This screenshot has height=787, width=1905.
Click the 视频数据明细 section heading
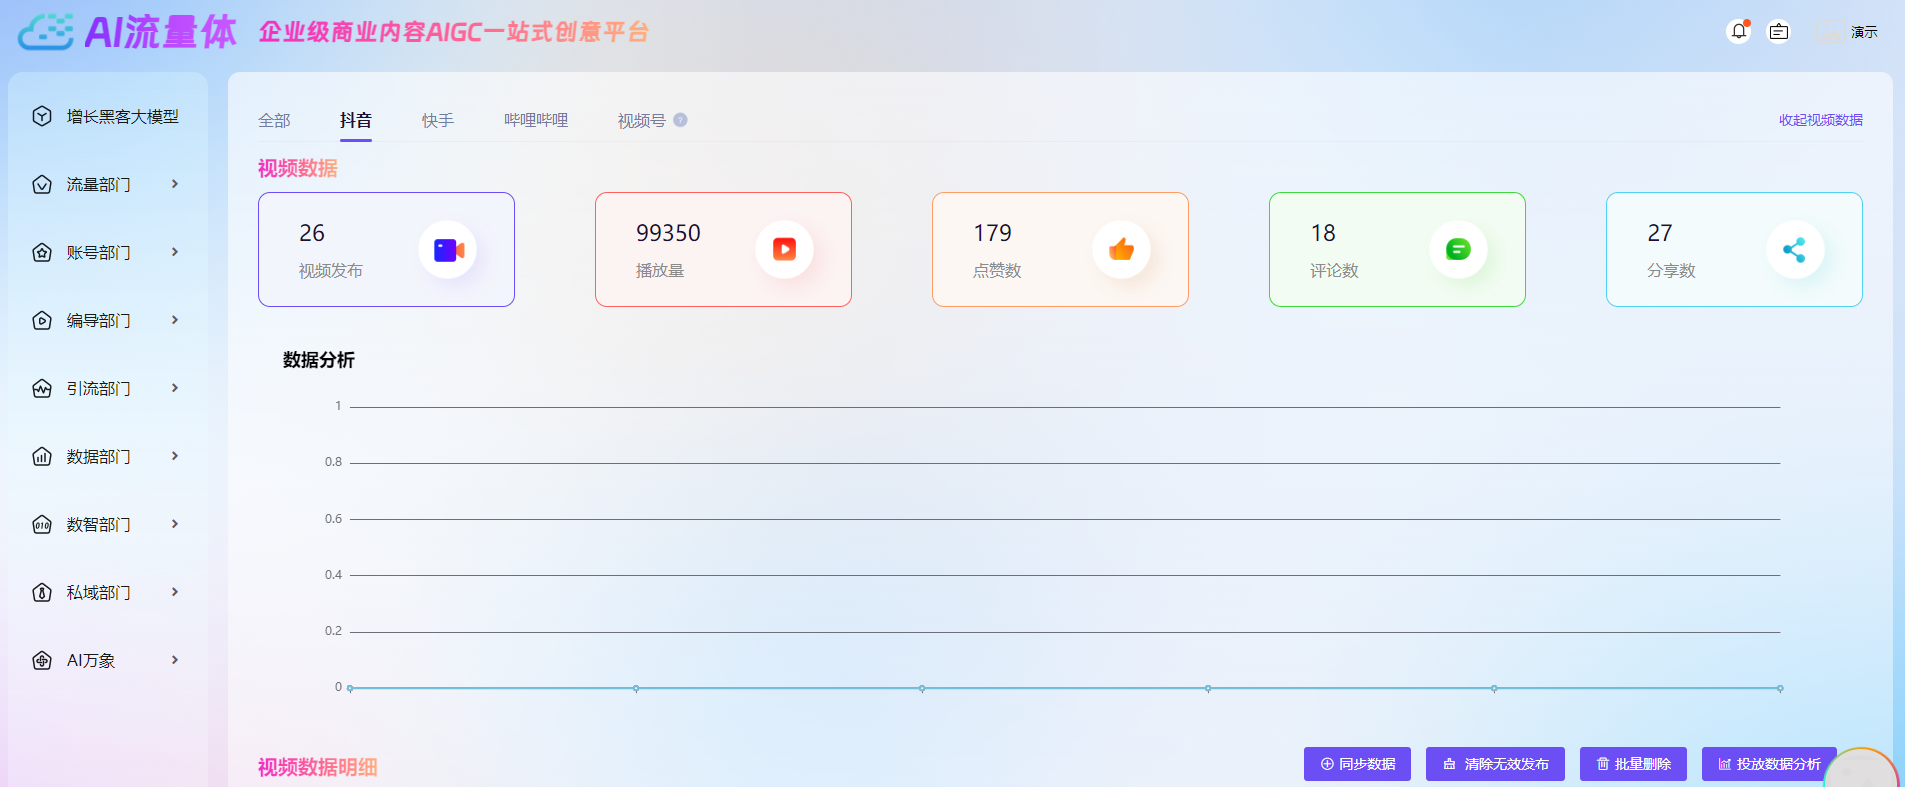click(317, 767)
